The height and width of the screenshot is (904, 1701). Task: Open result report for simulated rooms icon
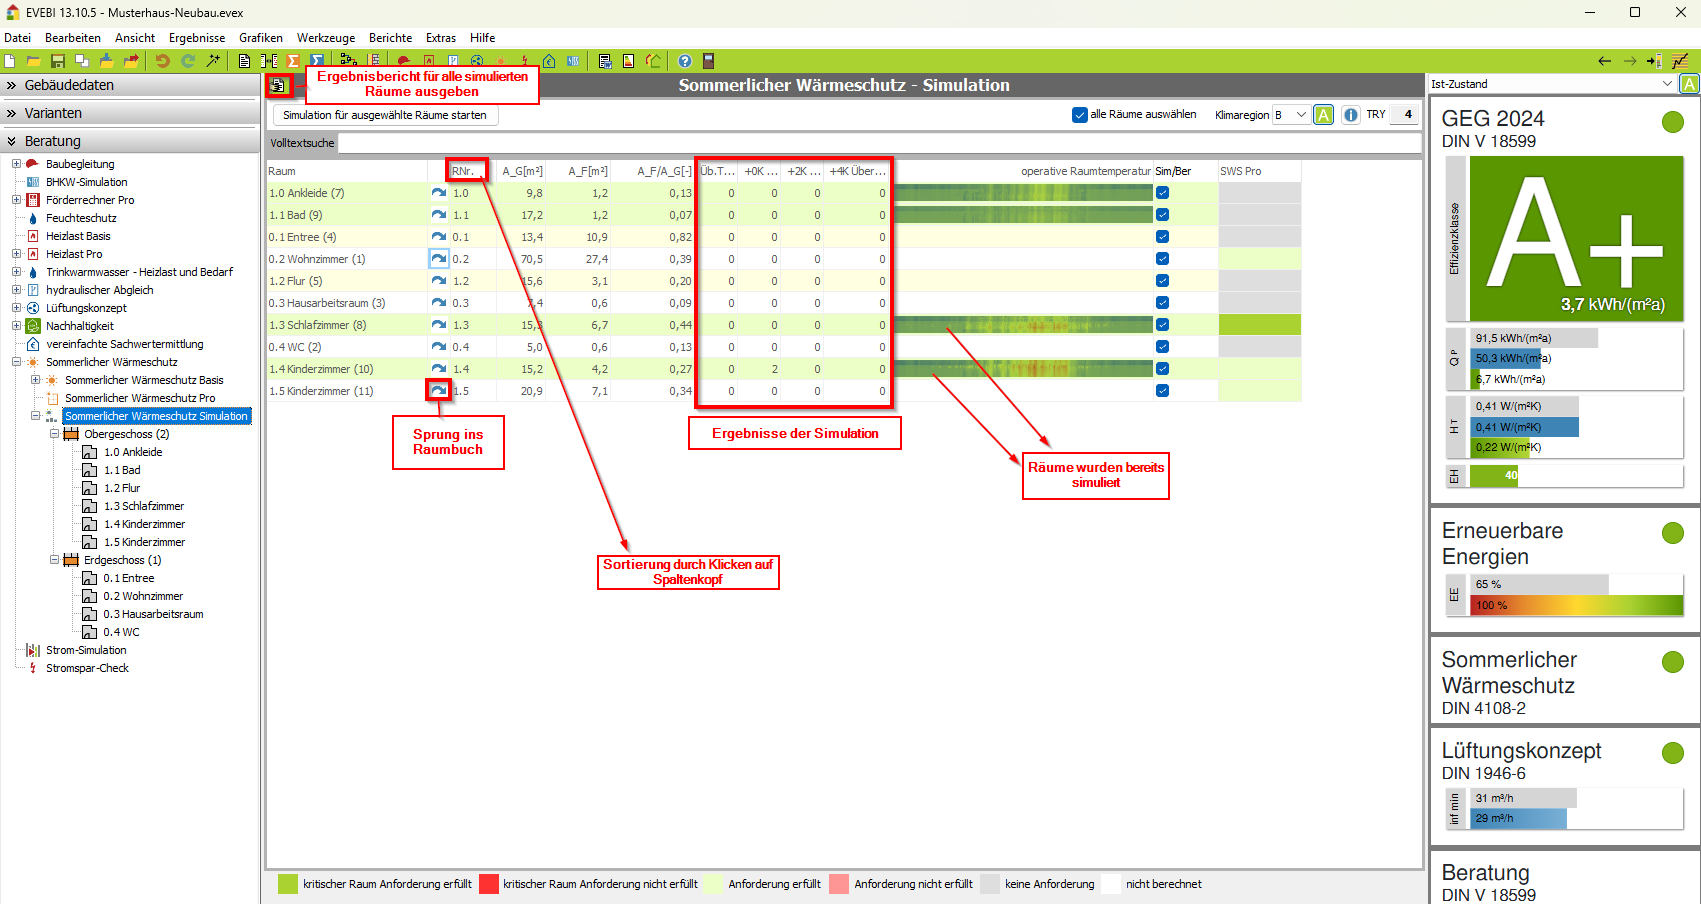click(x=278, y=86)
